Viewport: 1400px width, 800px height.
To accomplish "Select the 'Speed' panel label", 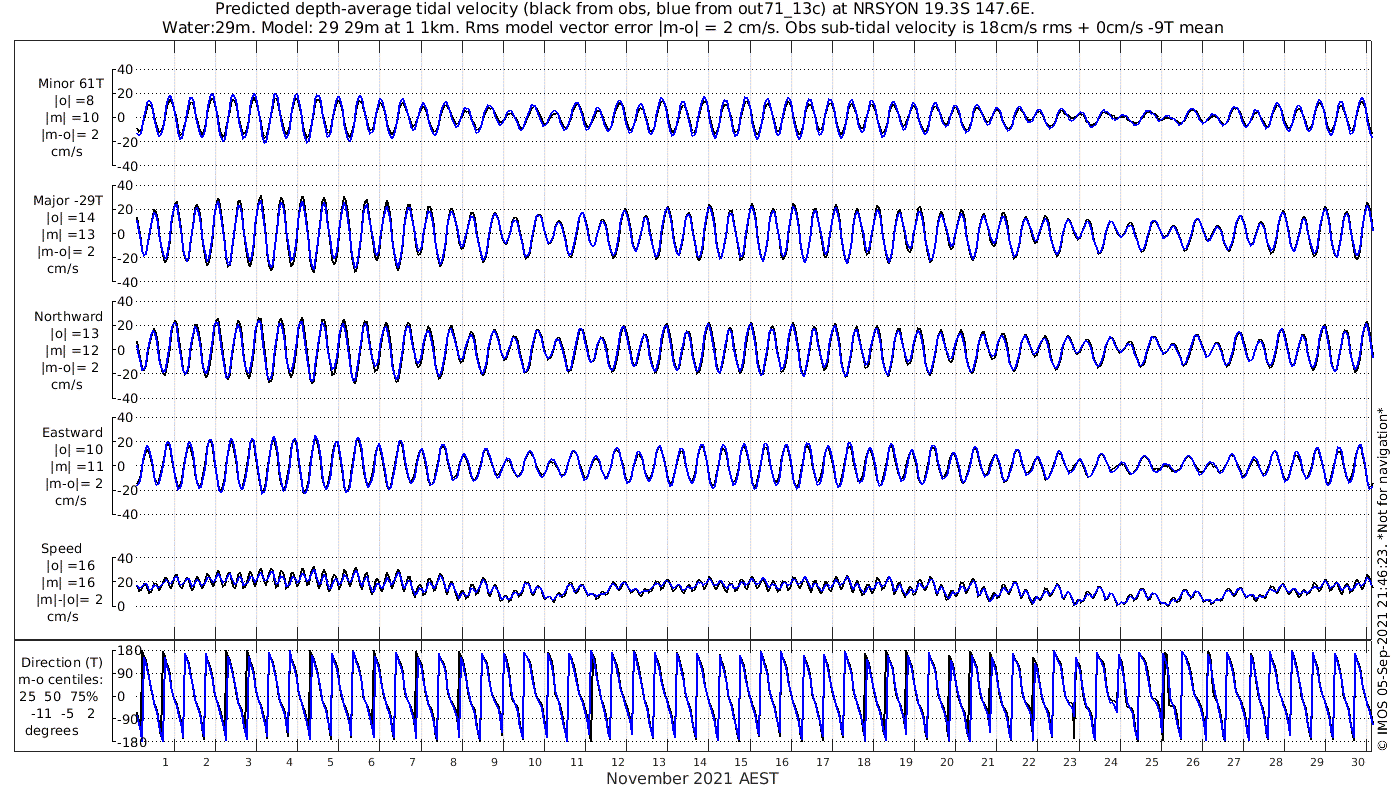I will point(61,548).
